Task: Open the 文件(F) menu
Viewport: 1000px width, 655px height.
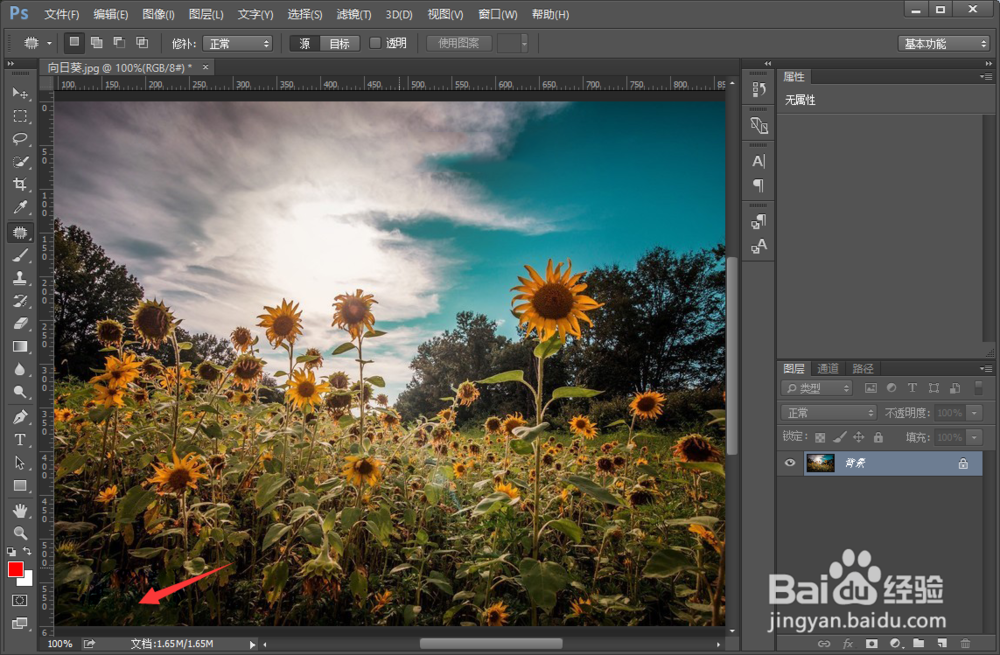Action: (x=62, y=14)
